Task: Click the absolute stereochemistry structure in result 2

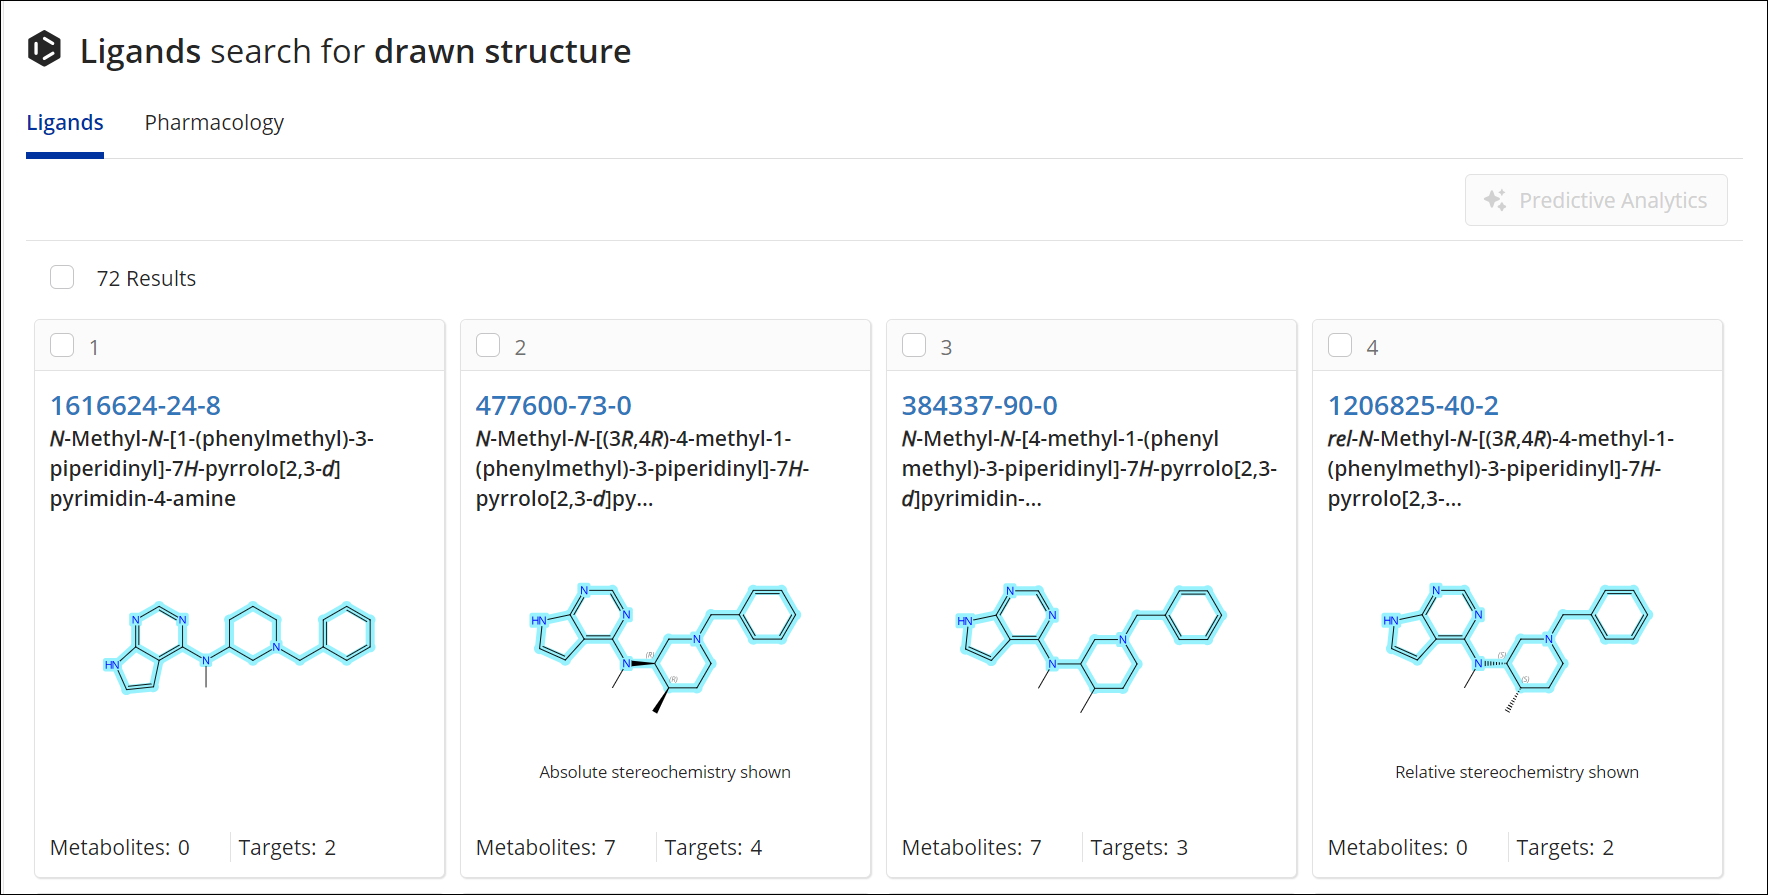Action: [664, 646]
